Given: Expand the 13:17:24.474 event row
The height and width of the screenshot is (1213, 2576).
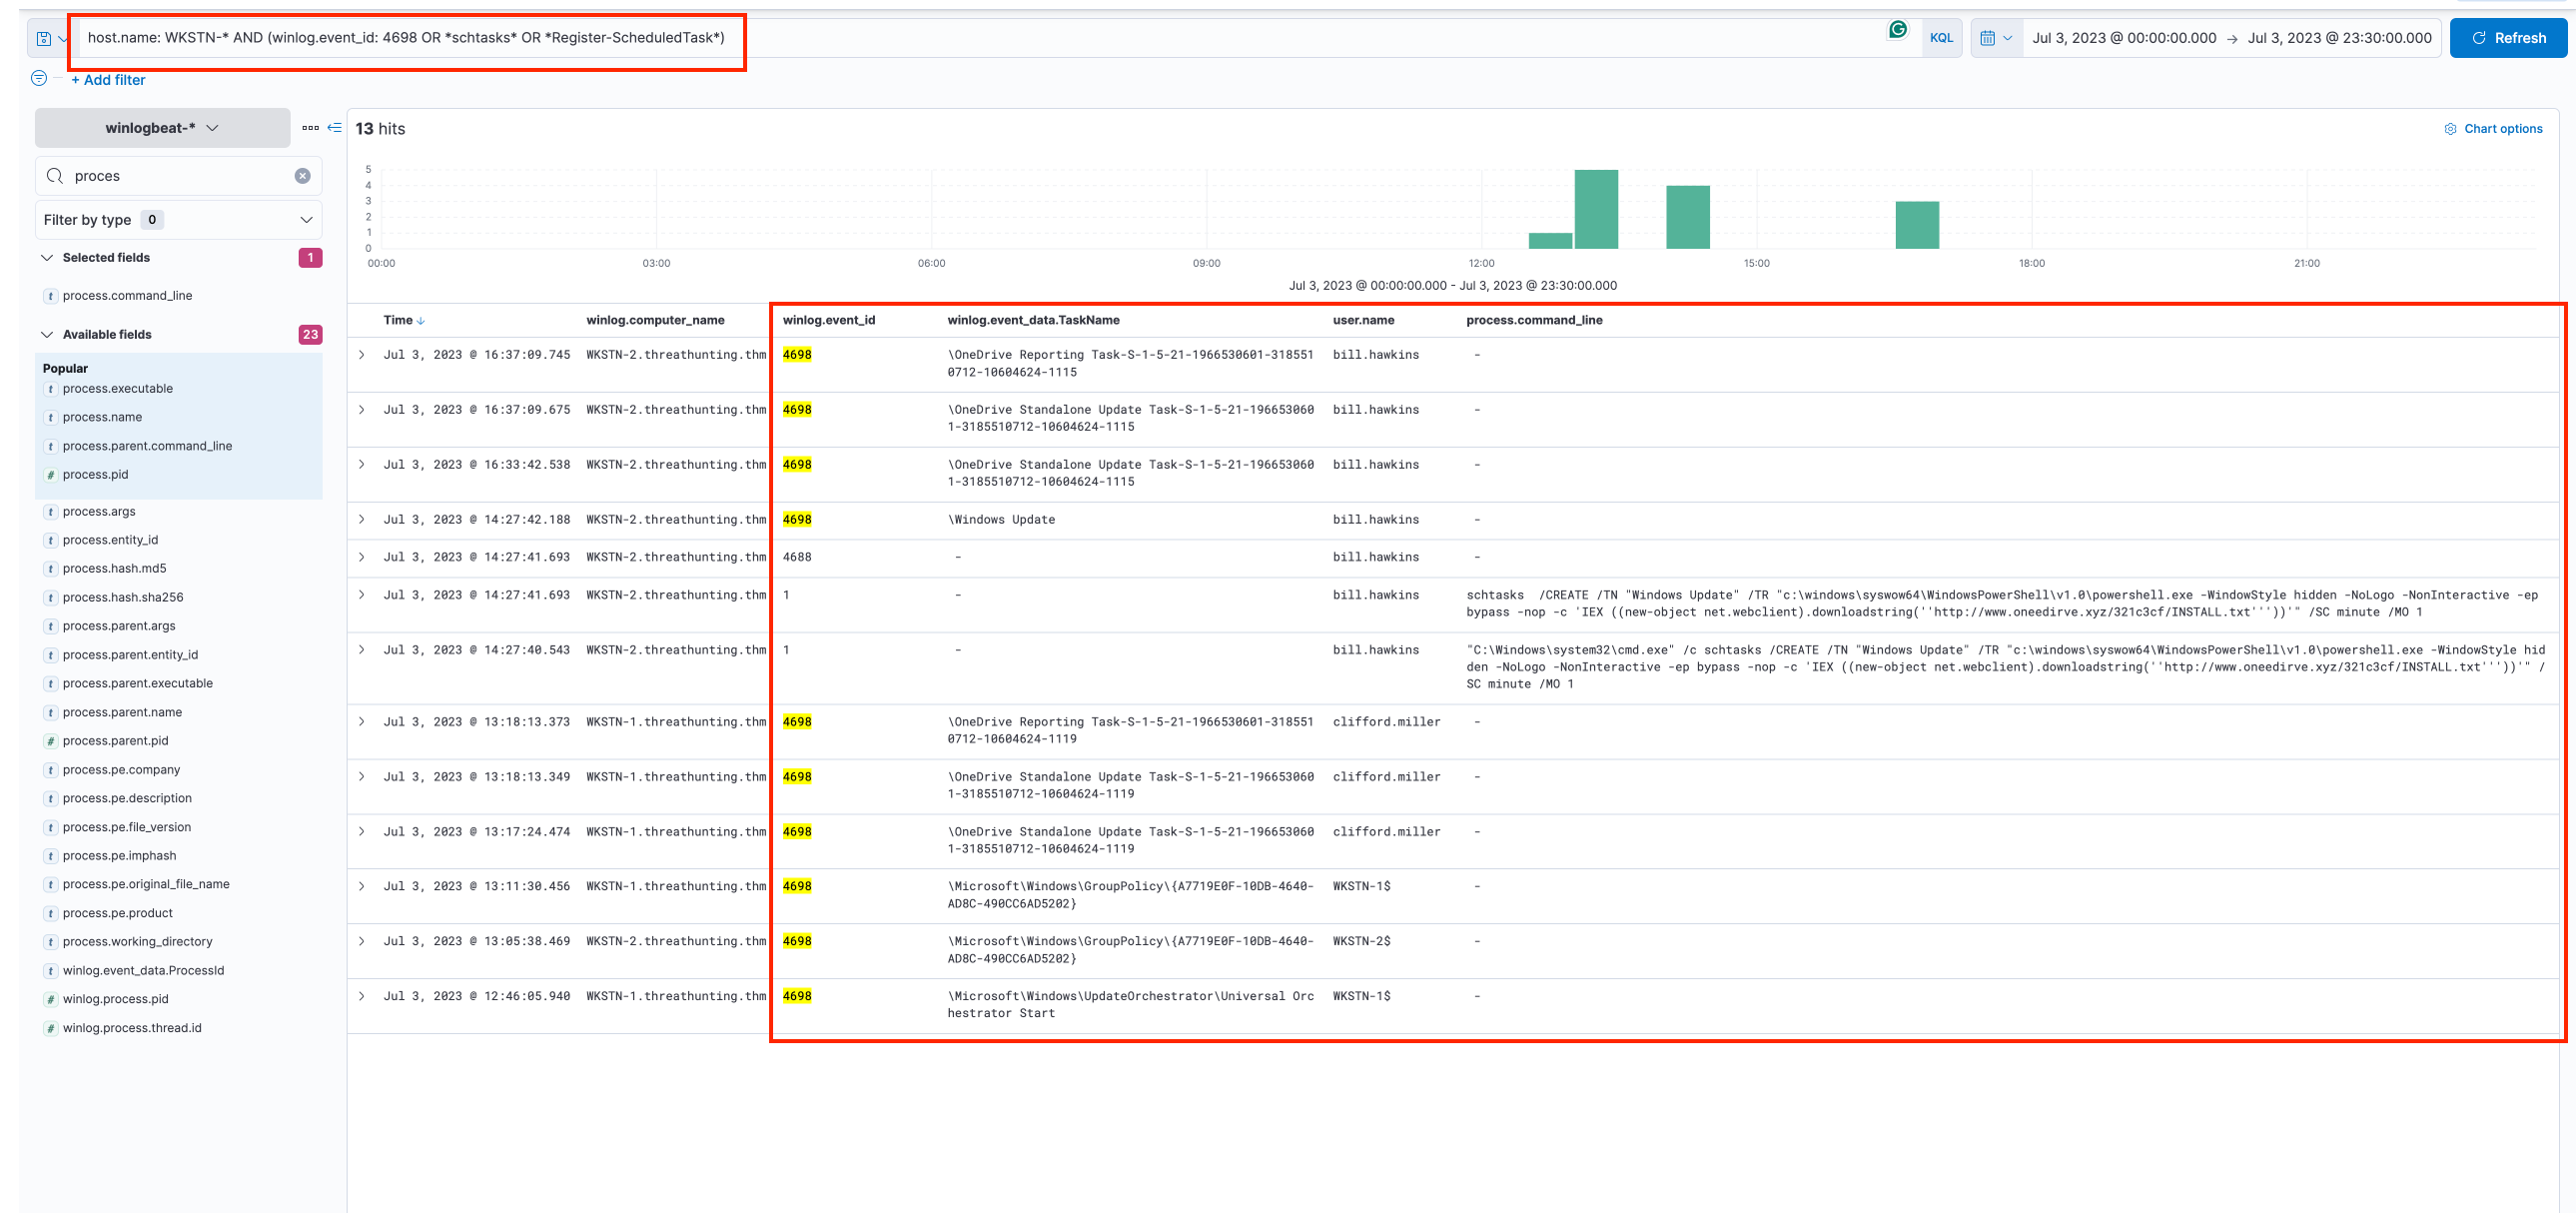Looking at the screenshot, I should click(362, 832).
